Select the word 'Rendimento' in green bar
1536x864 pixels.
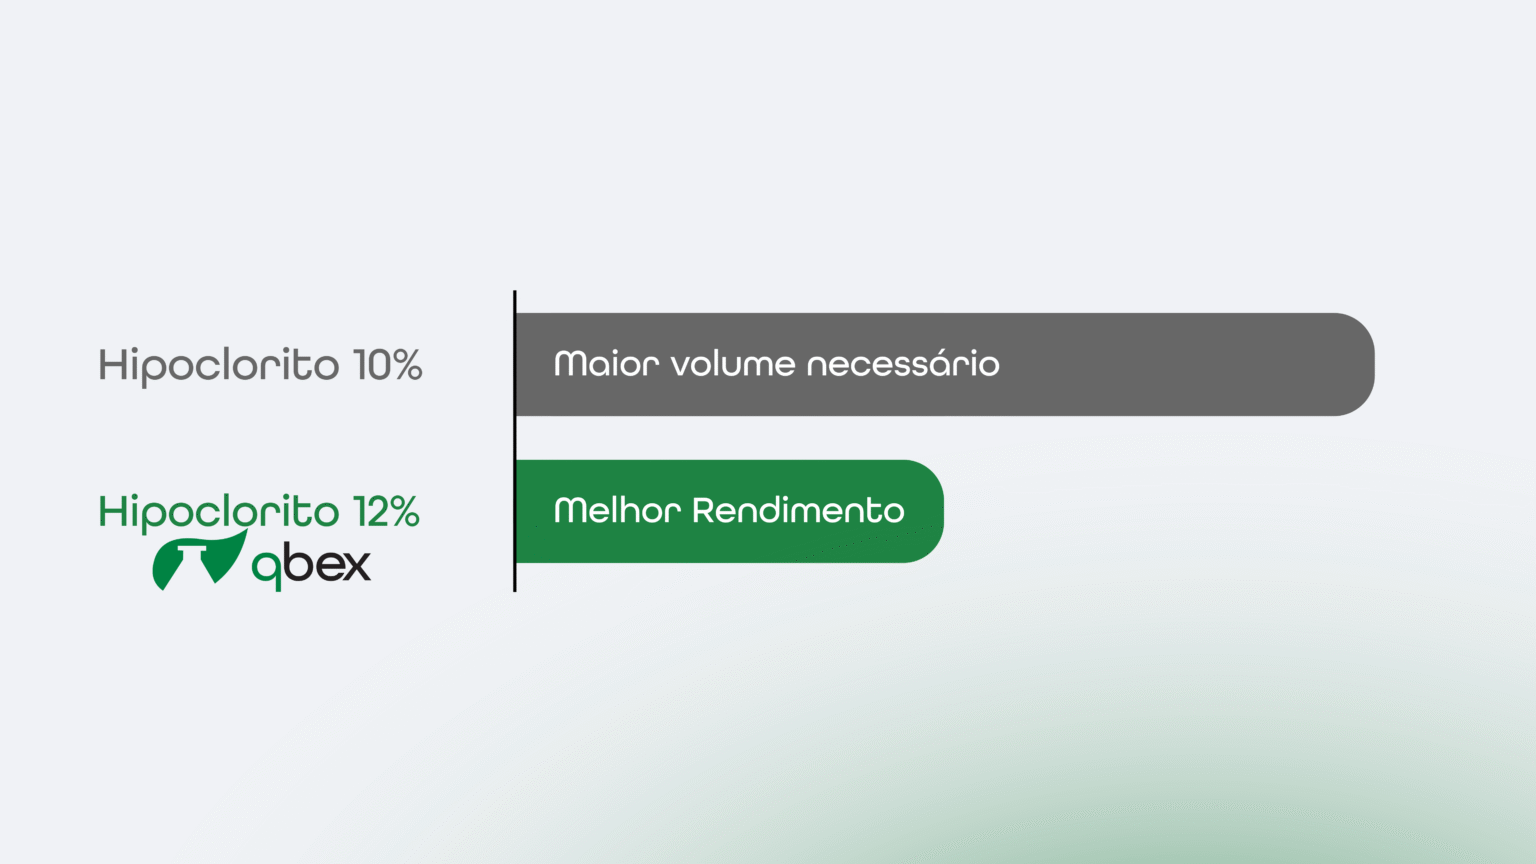point(798,510)
